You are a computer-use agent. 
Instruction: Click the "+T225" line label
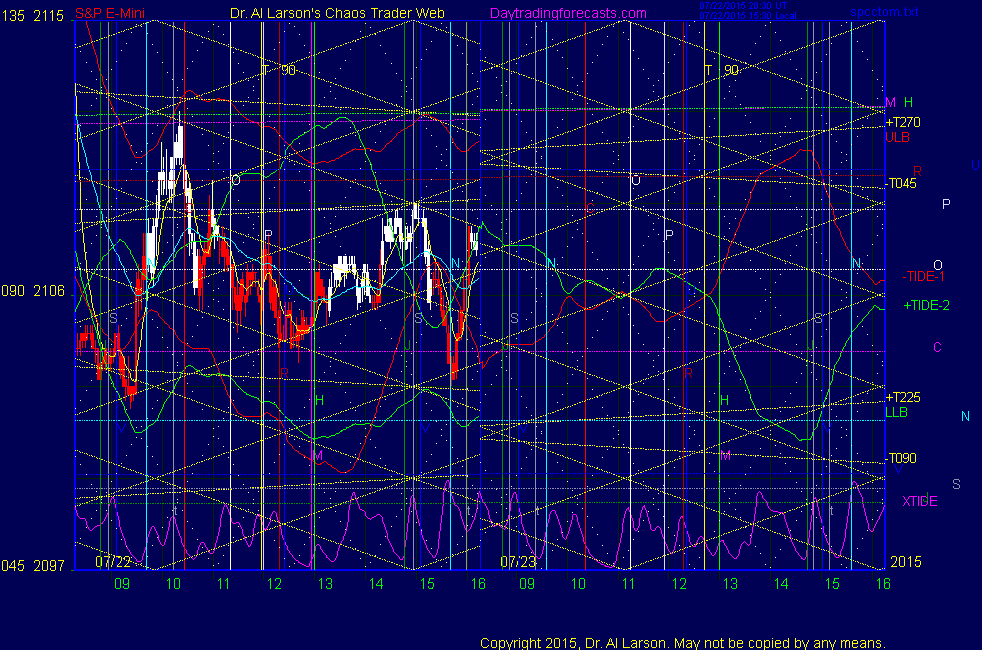[x=903, y=397]
